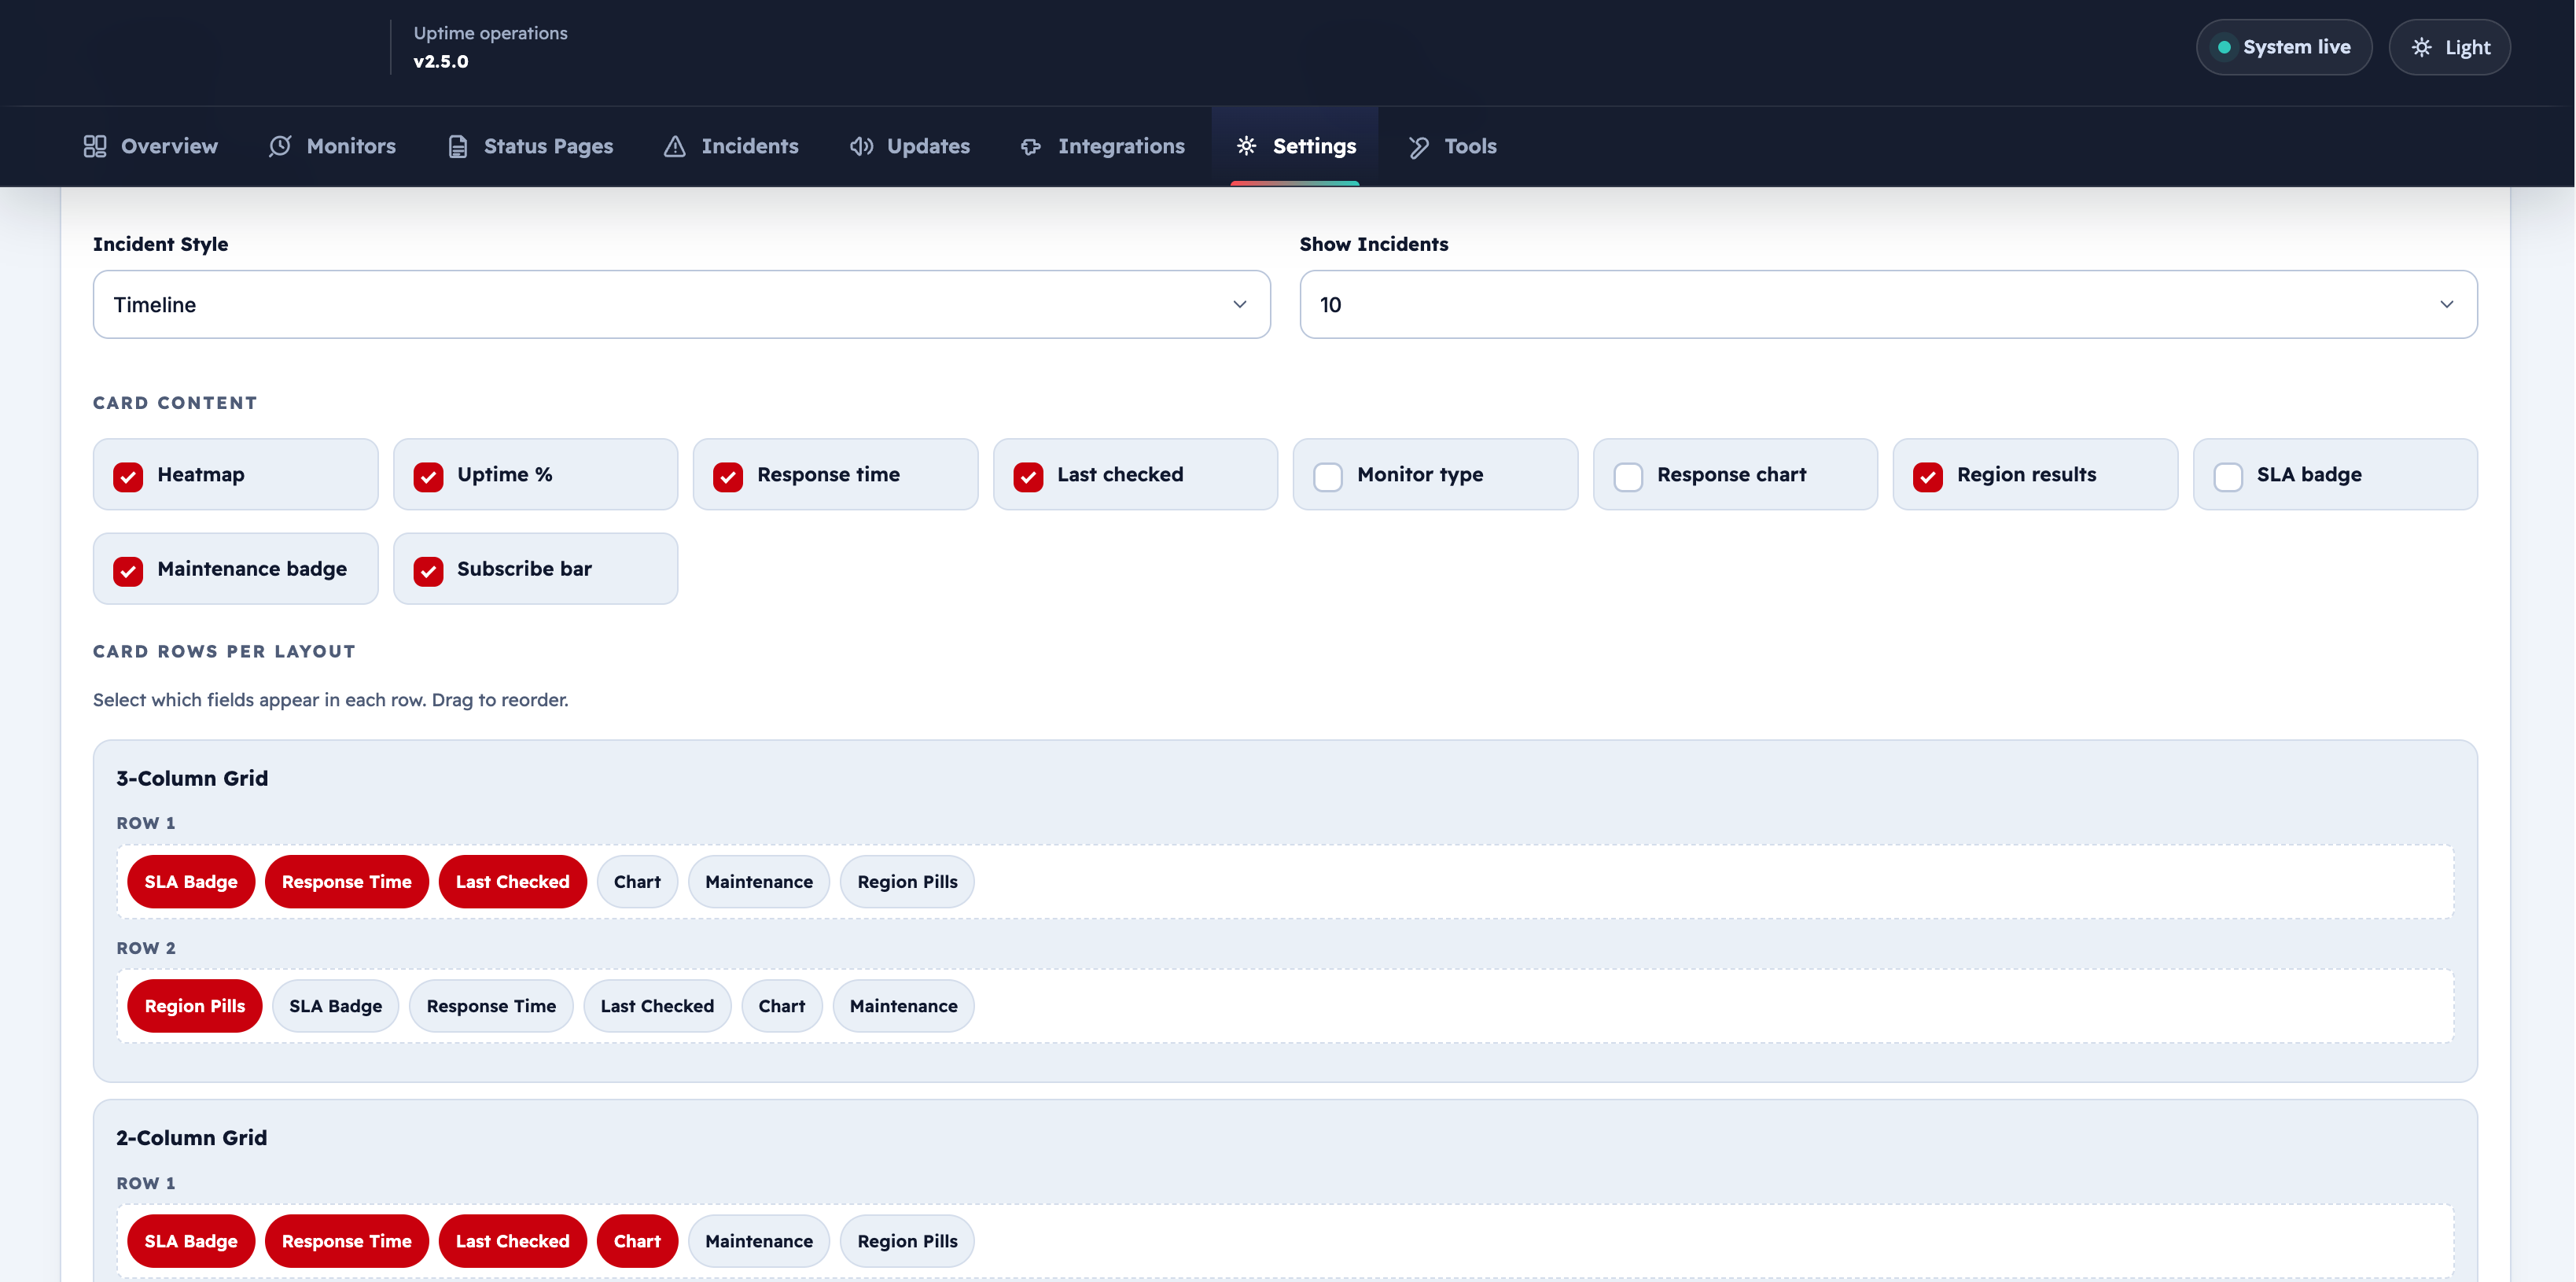Screen dimensions: 2576x1282
Task: Enable the Monitor type checkbox
Action: coord(1328,476)
